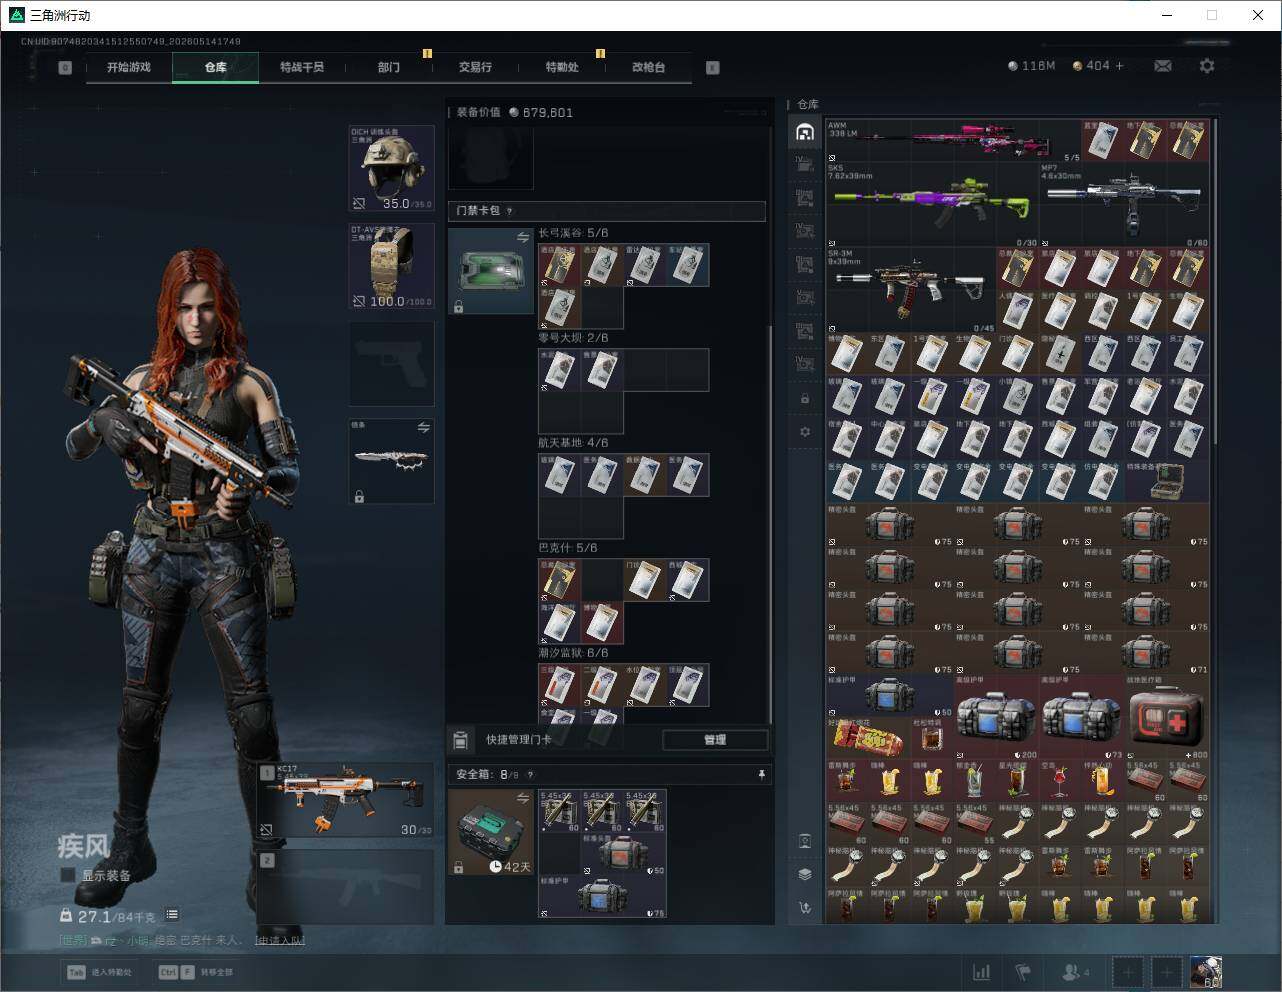Select the main warehouse icon in sidebar

tap(805, 132)
